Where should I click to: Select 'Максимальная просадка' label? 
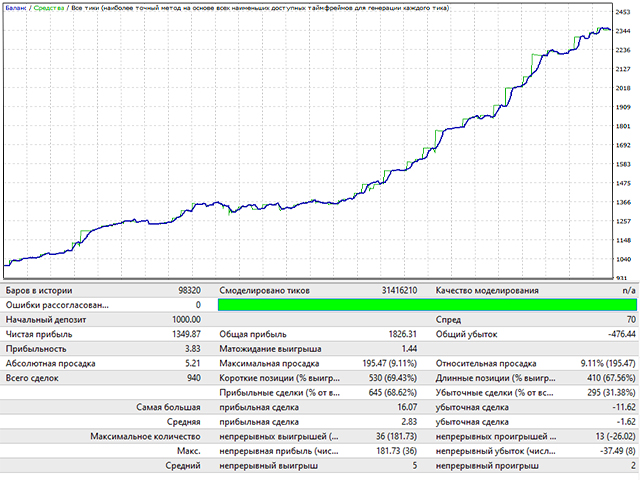point(269,364)
